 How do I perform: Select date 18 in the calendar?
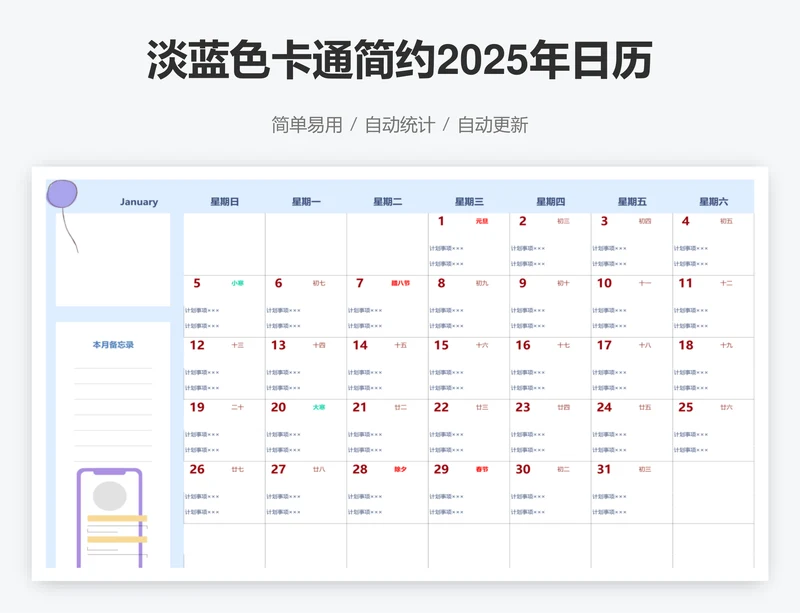coord(686,346)
